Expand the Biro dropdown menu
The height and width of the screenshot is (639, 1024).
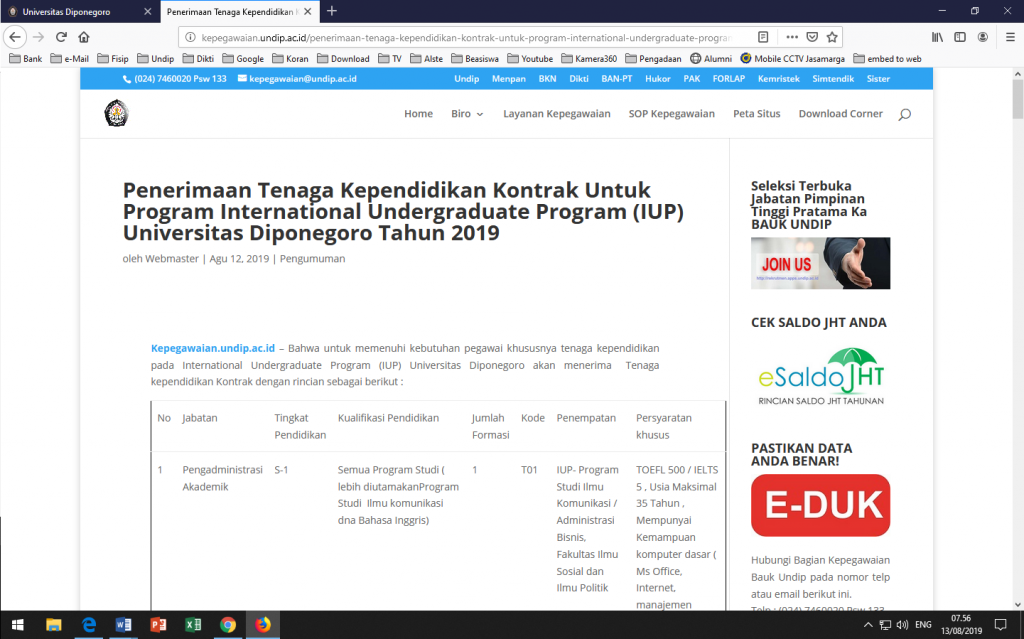(467, 114)
